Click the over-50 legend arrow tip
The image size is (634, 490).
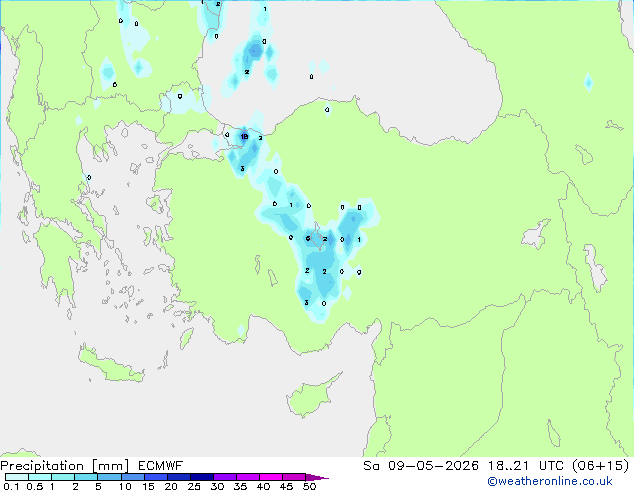[x=317, y=477]
